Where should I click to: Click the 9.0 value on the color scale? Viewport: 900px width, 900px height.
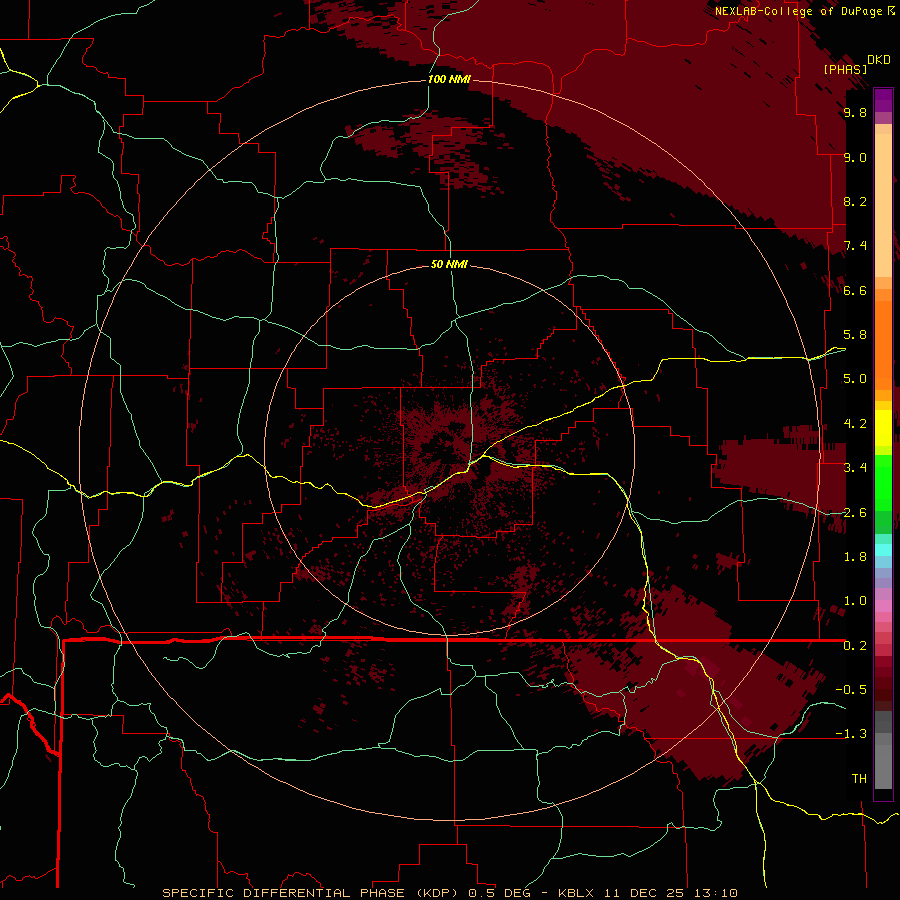pyautogui.click(x=855, y=157)
